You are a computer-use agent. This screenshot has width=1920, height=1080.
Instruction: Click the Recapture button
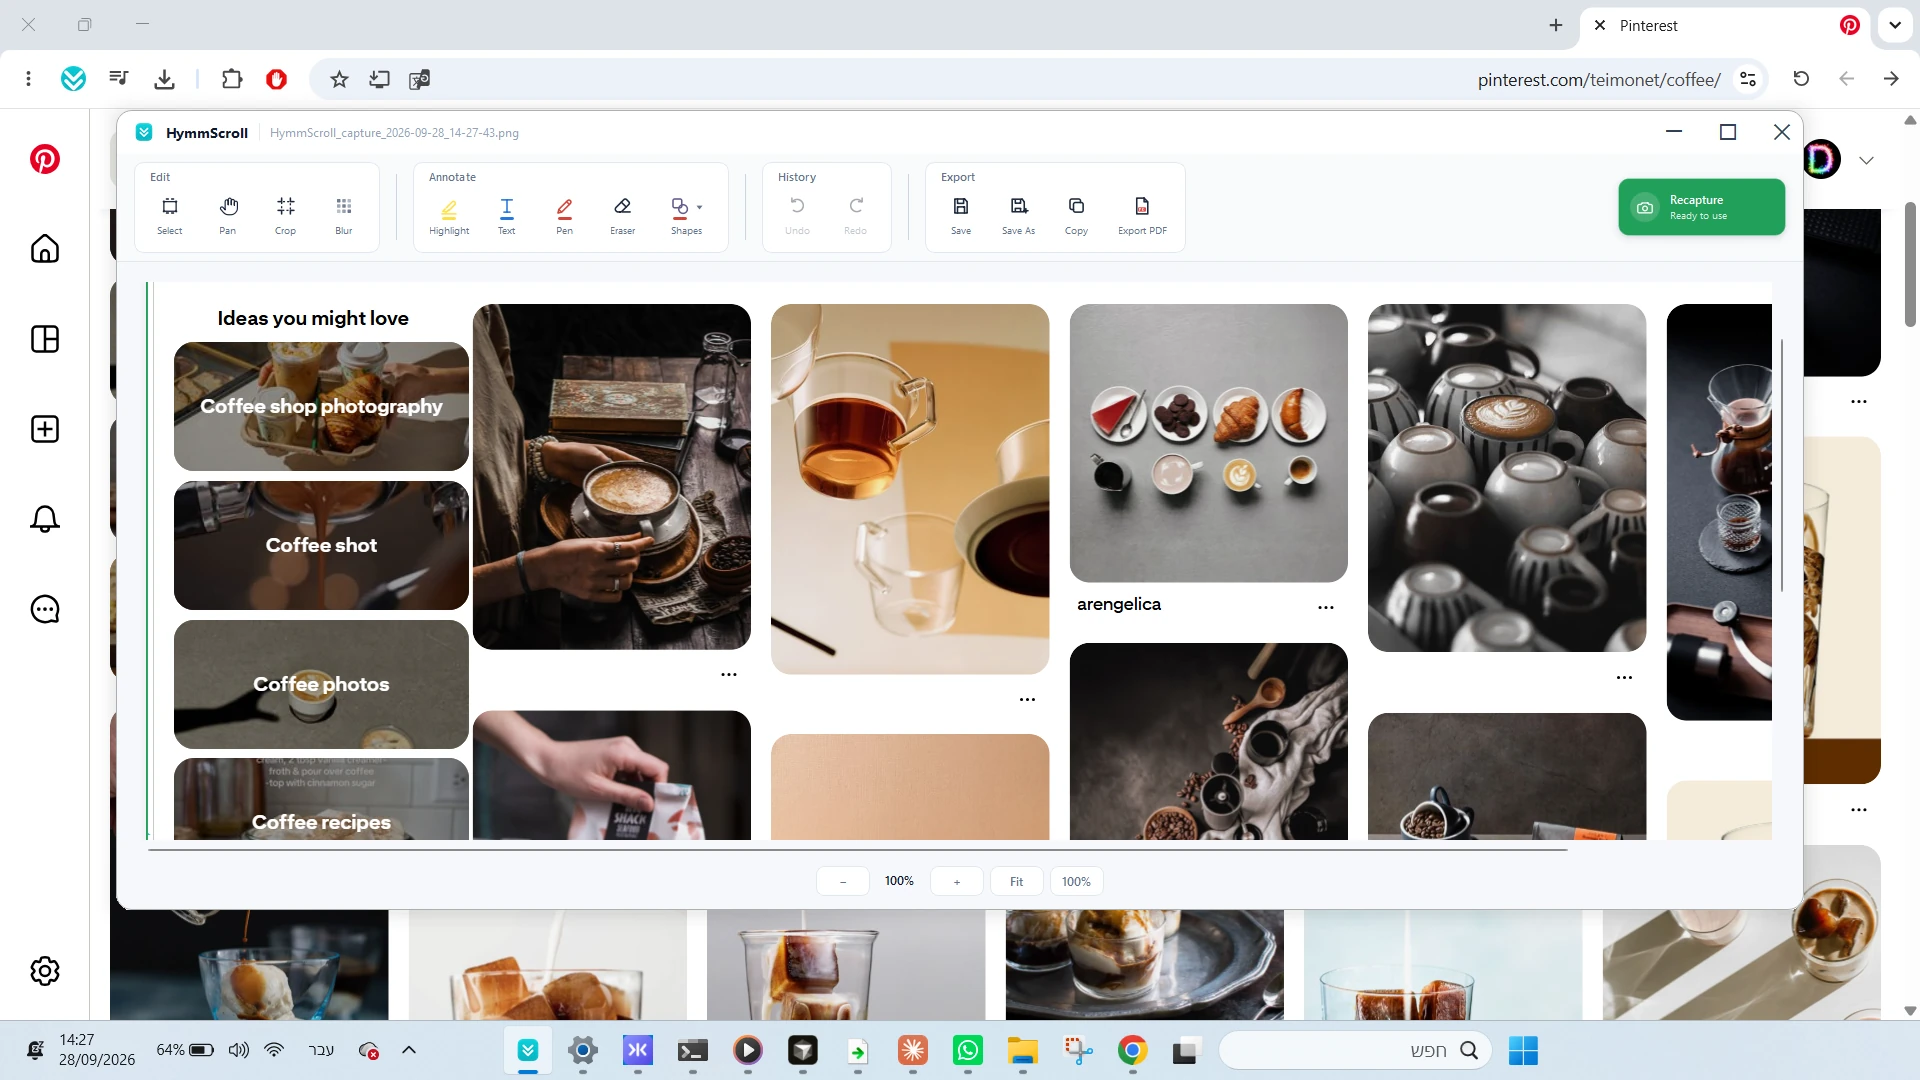pos(1702,207)
